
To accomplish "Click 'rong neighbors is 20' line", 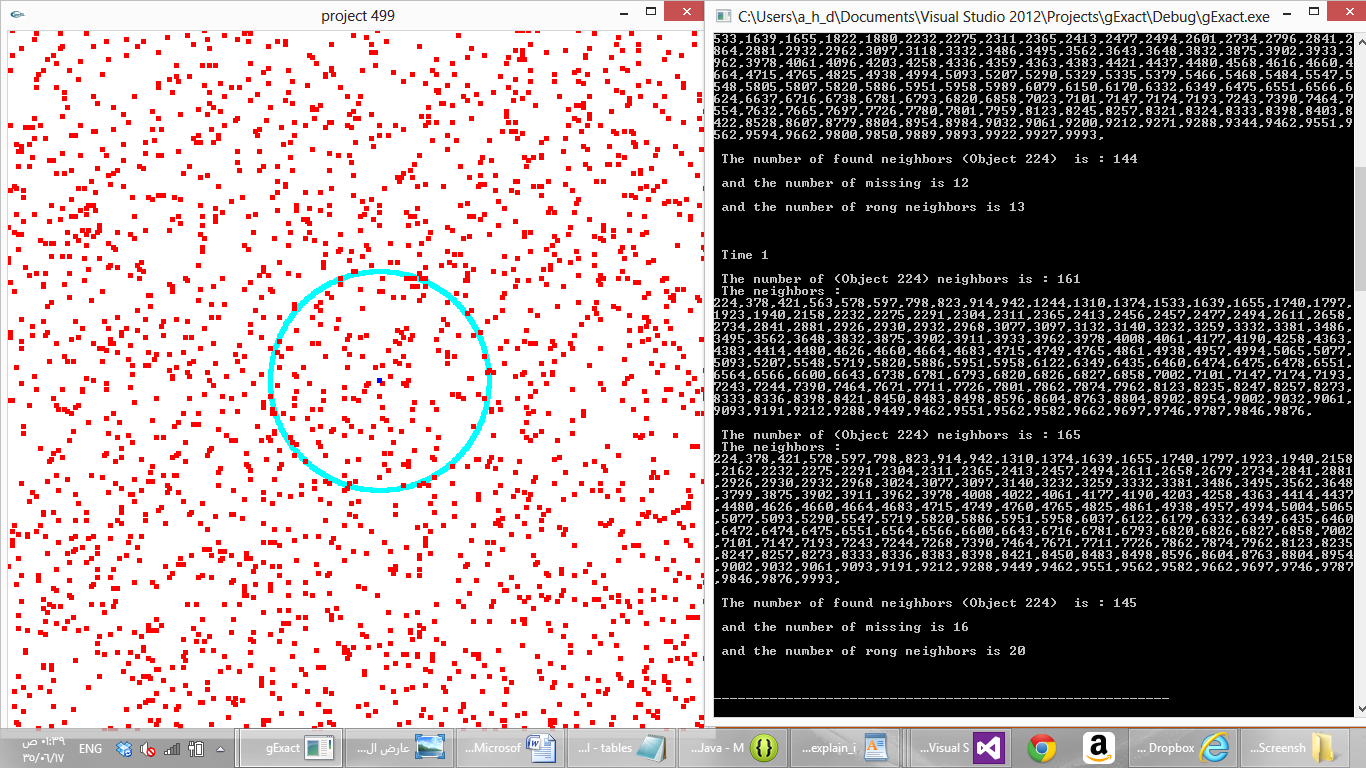I will 873,651.
